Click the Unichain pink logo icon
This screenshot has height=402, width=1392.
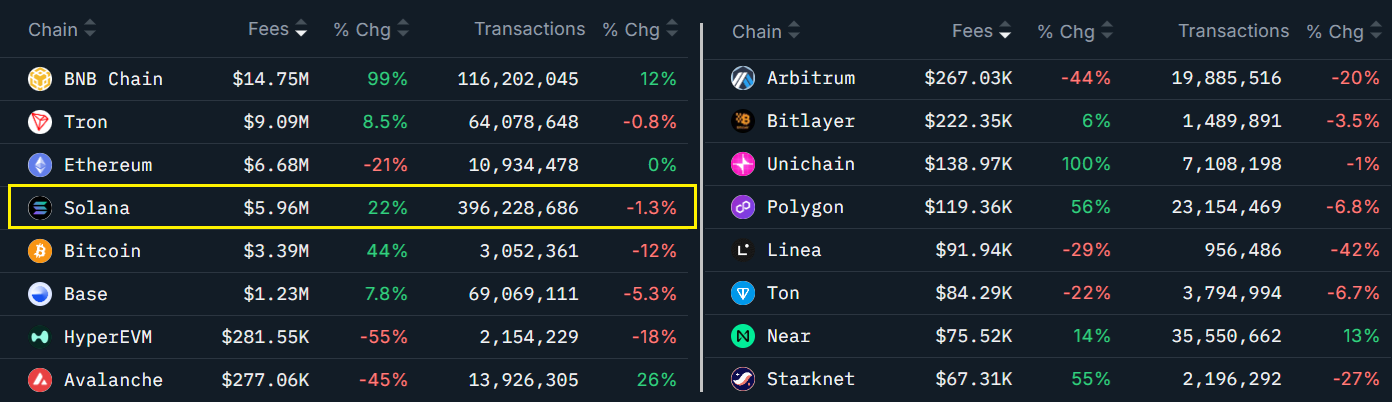pos(743,164)
